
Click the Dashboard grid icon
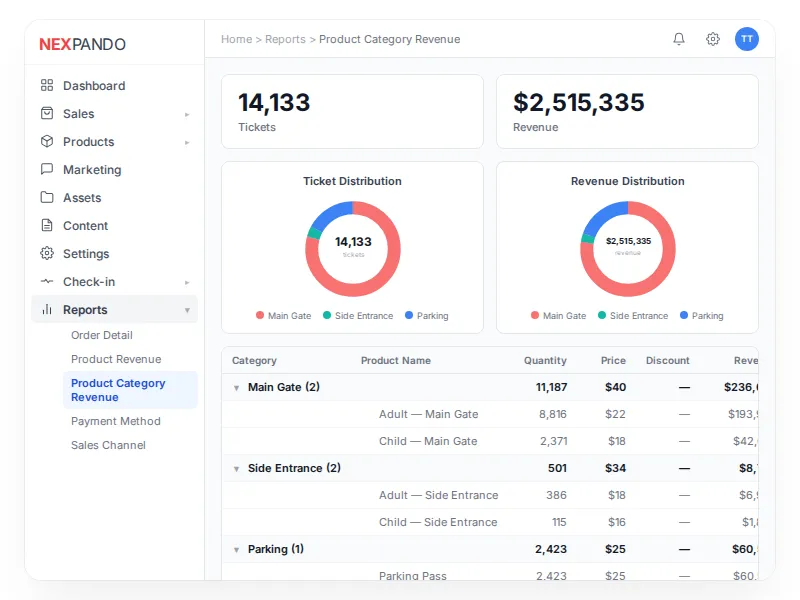(x=47, y=85)
